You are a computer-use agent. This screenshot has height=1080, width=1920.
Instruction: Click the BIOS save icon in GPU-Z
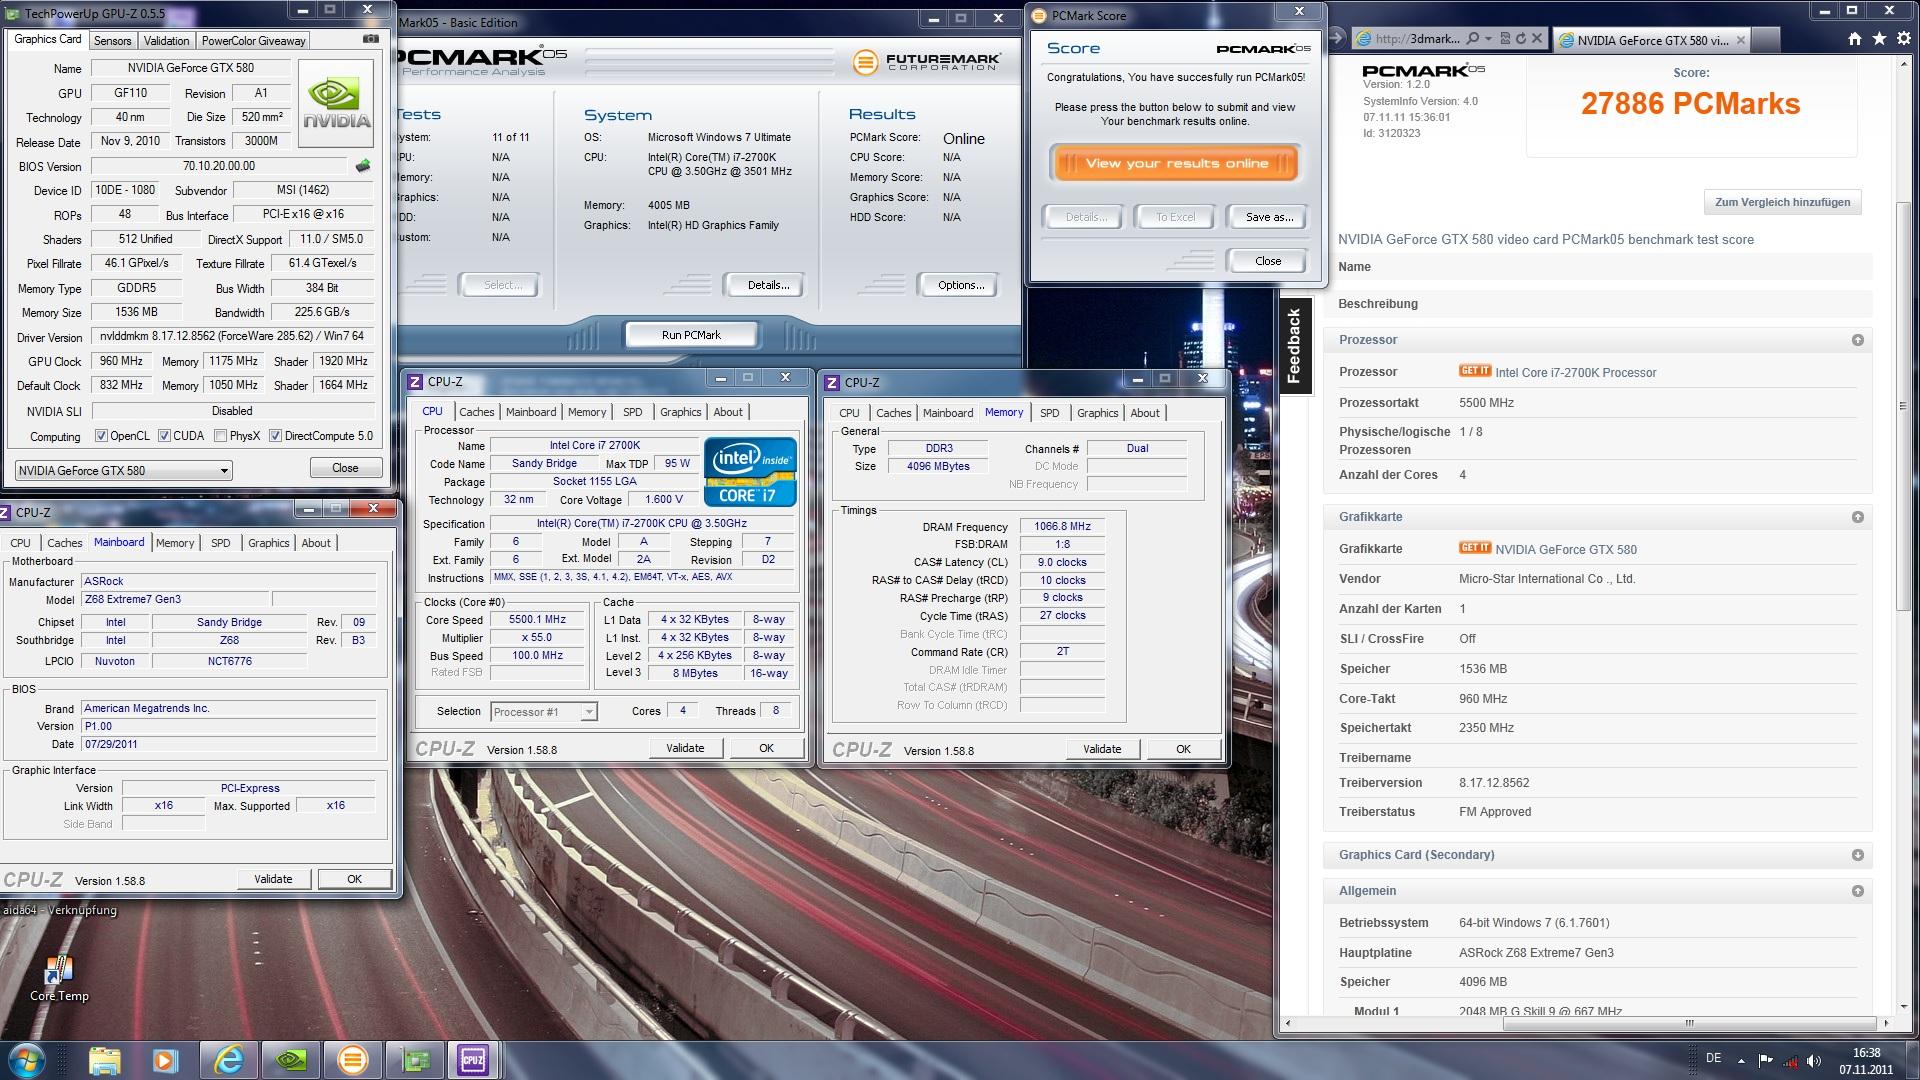click(x=363, y=166)
